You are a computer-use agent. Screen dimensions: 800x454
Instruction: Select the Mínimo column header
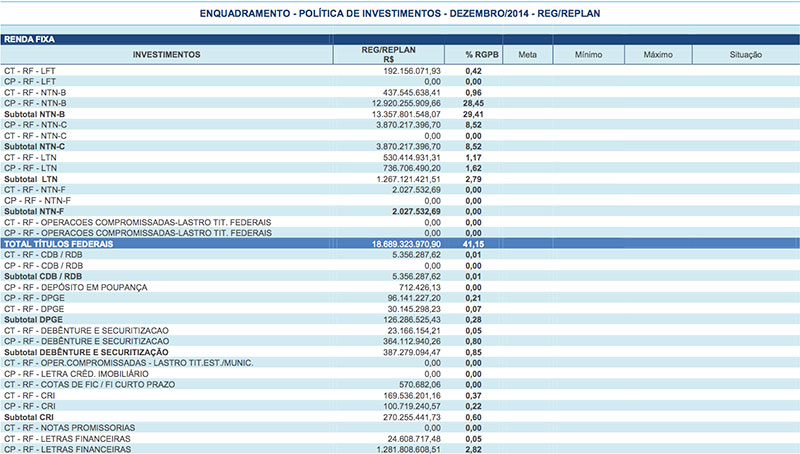tap(588, 54)
